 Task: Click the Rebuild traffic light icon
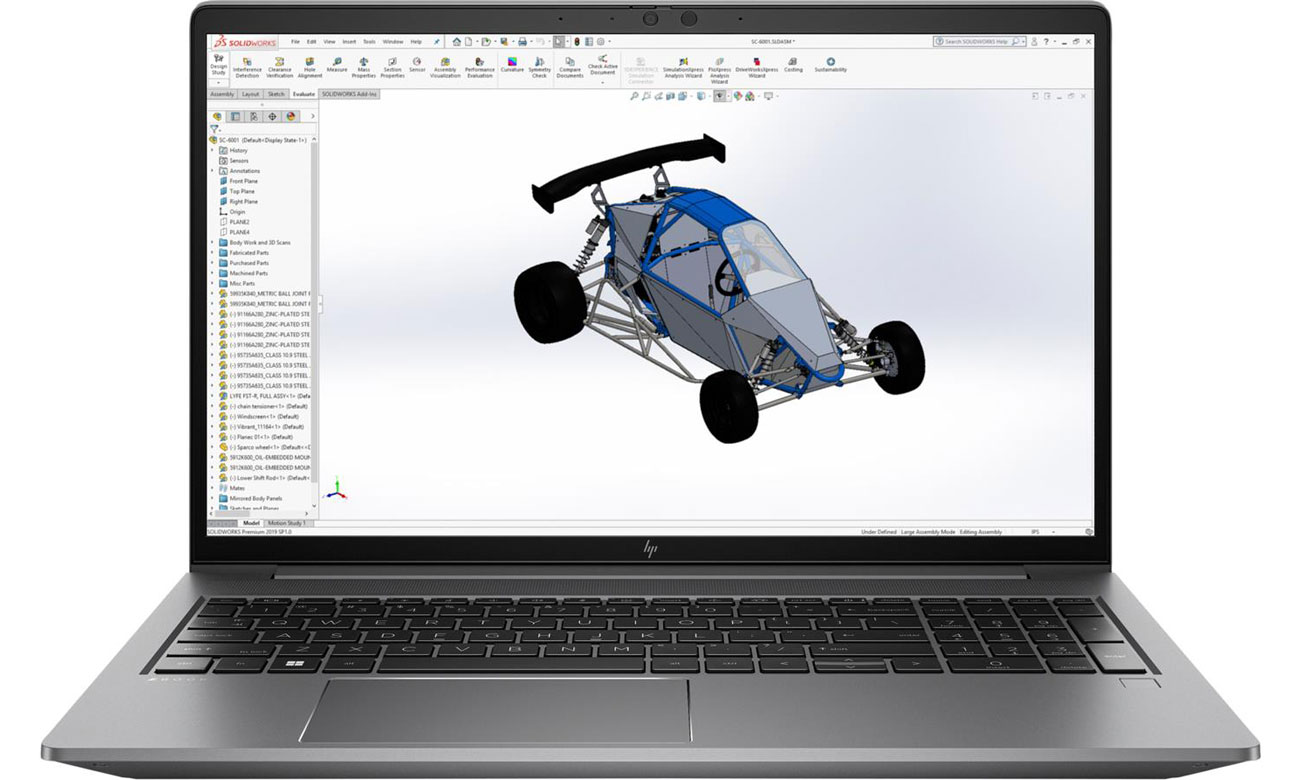(x=577, y=42)
